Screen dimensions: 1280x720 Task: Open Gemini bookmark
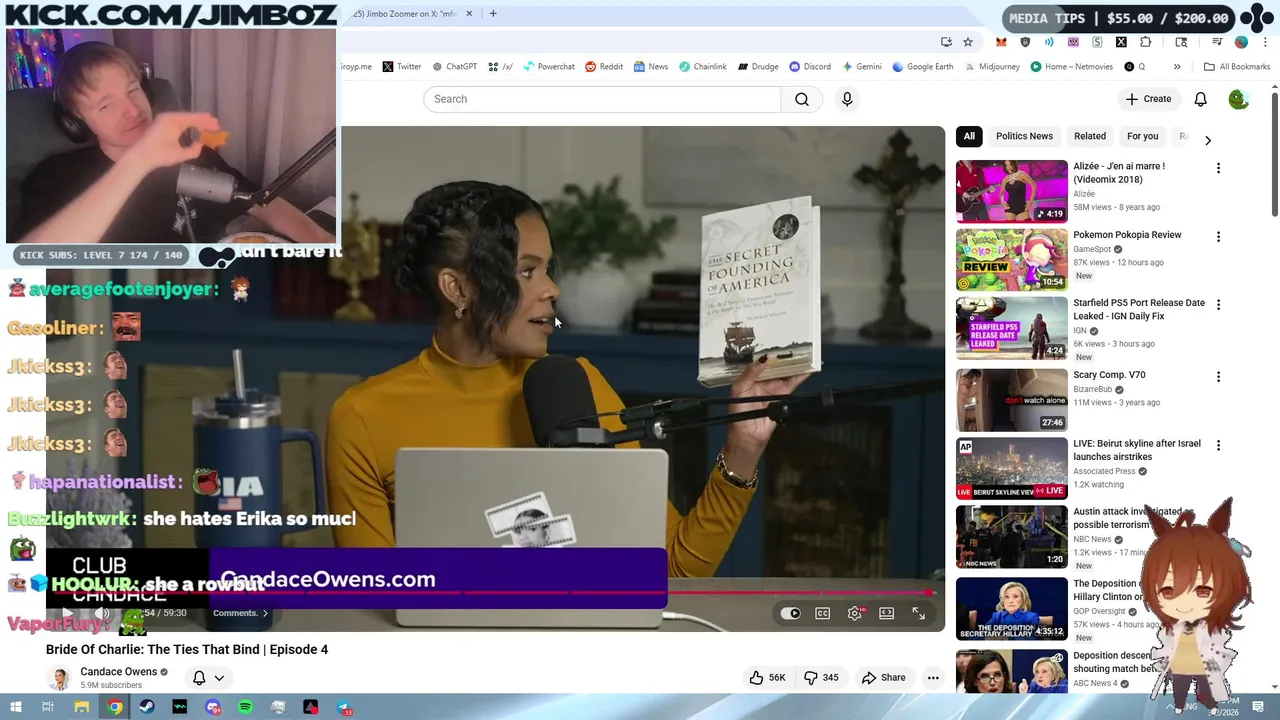[x=861, y=67]
